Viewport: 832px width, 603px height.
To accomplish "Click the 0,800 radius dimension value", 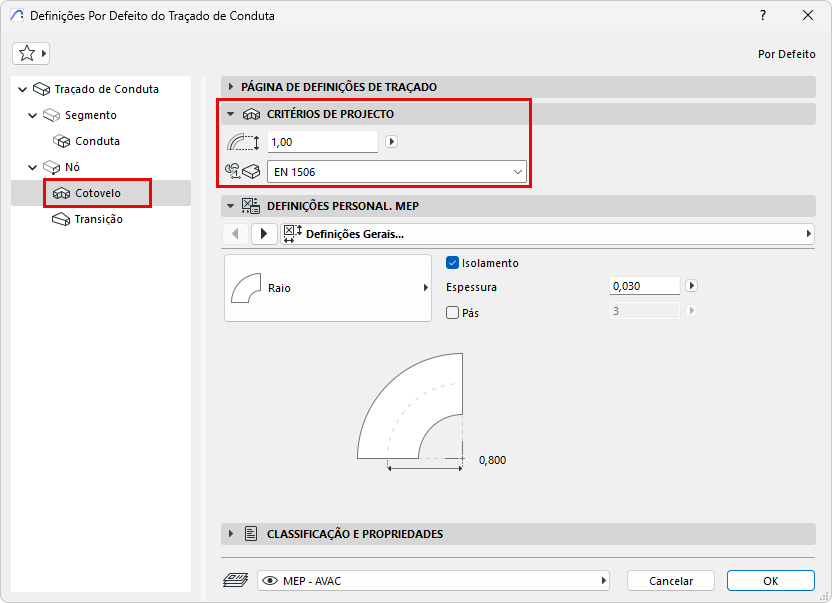I will [492, 460].
